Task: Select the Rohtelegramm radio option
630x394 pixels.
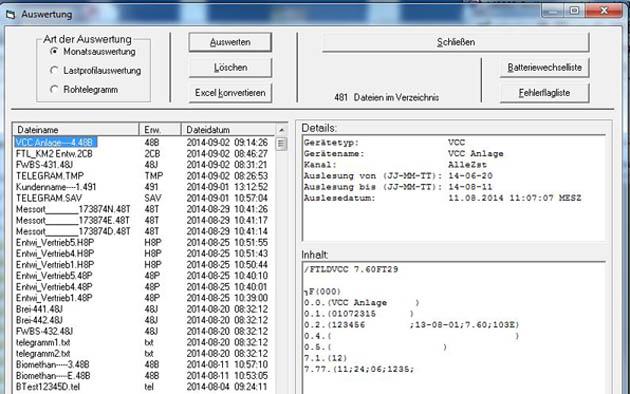Action: click(84, 90)
